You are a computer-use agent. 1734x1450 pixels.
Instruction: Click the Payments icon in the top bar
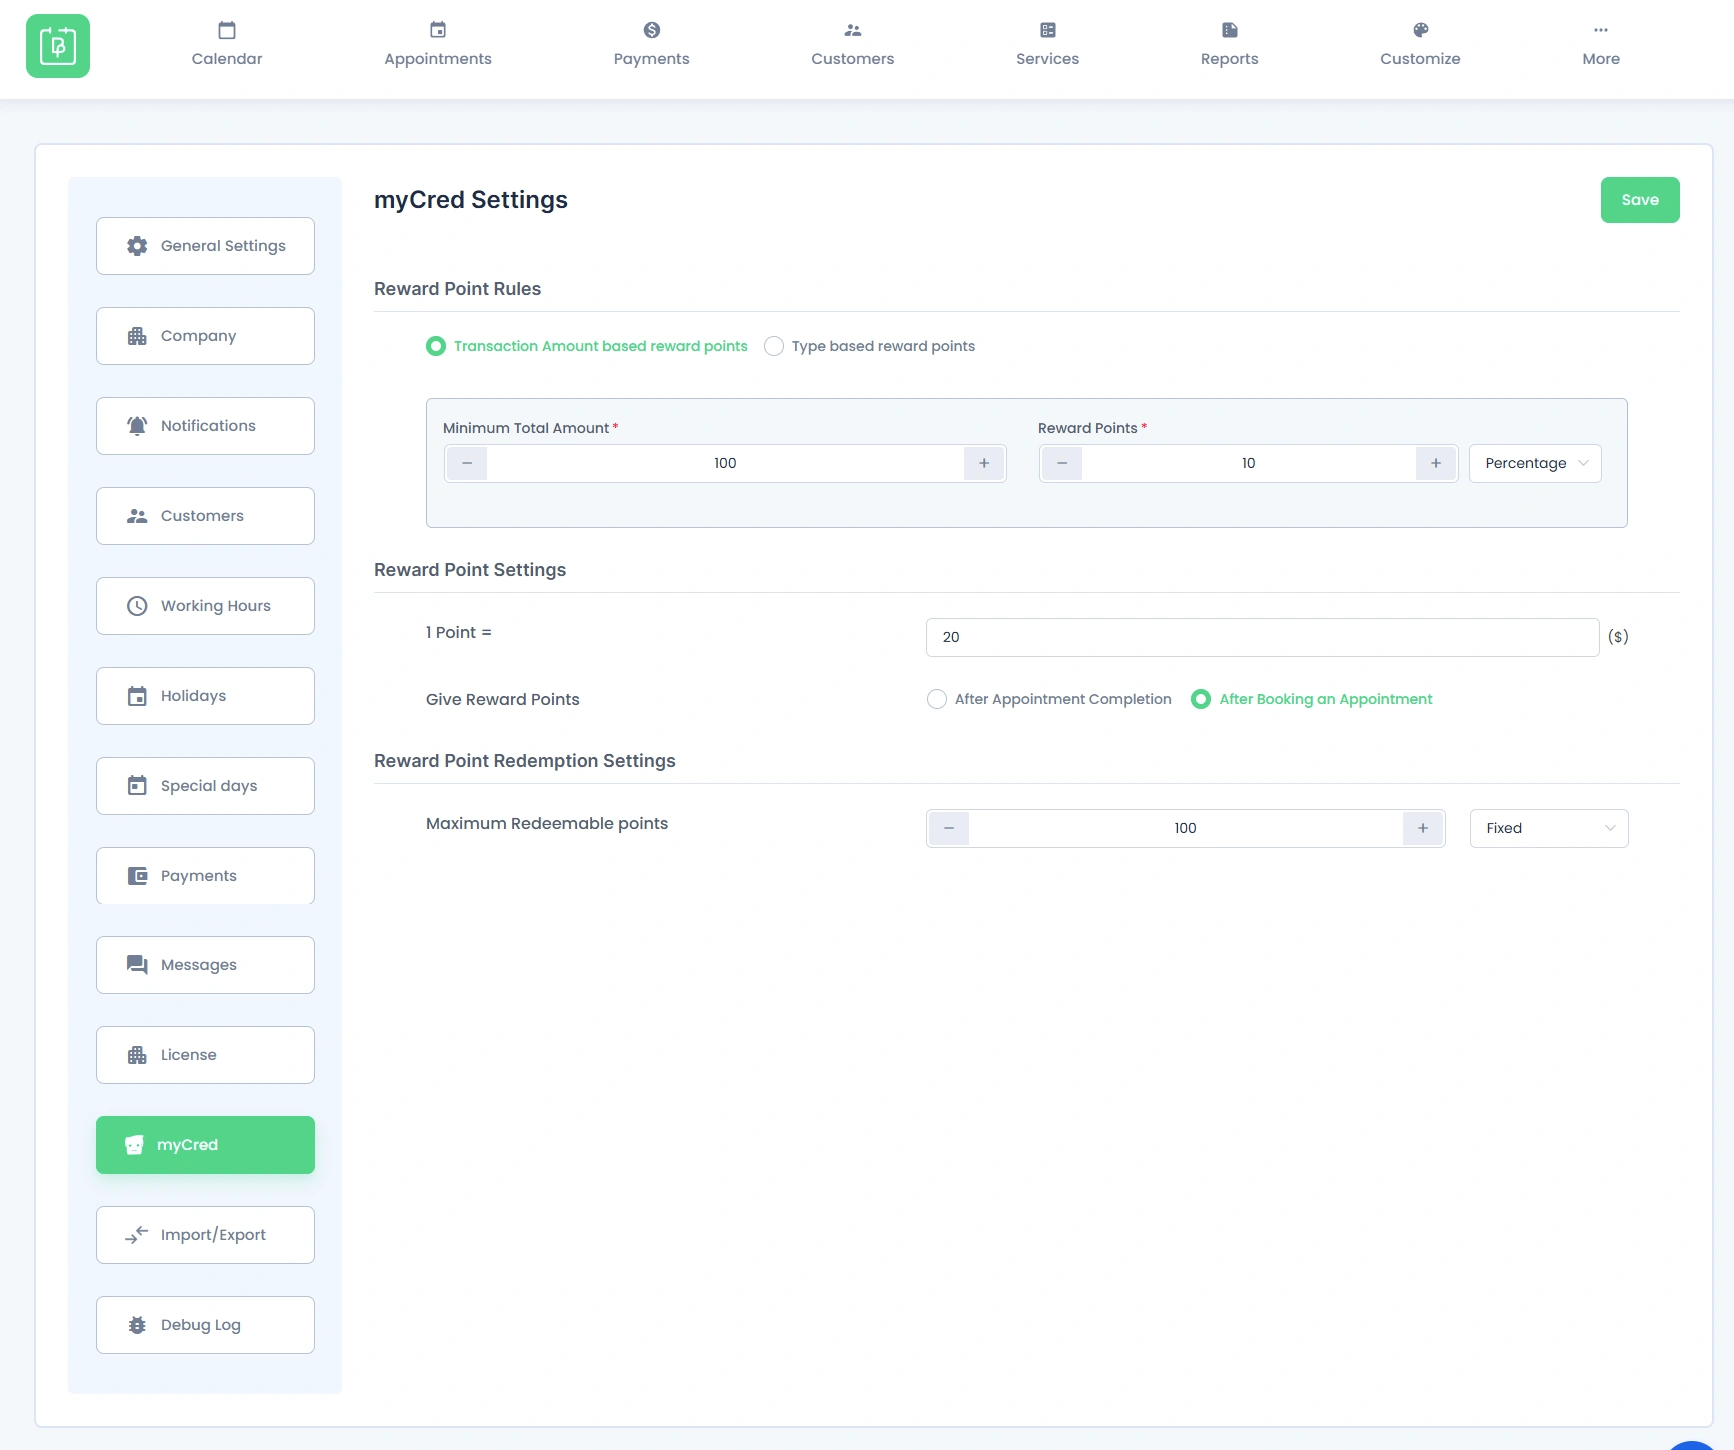click(651, 42)
